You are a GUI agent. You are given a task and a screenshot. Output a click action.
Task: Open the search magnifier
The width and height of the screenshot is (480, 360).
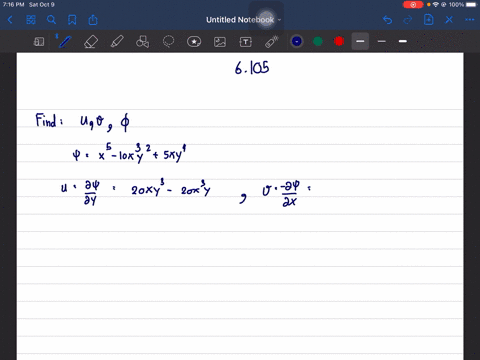(x=51, y=20)
